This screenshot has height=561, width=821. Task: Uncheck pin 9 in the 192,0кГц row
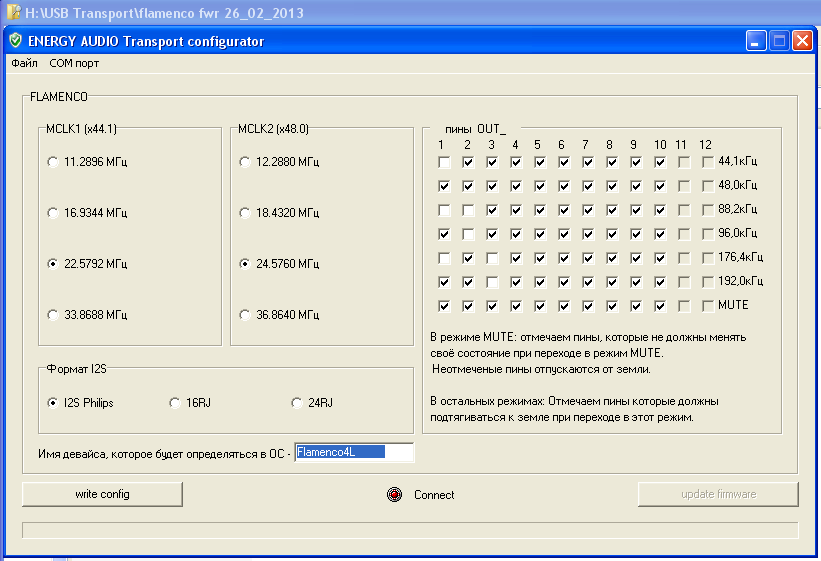pyautogui.click(x=636, y=282)
